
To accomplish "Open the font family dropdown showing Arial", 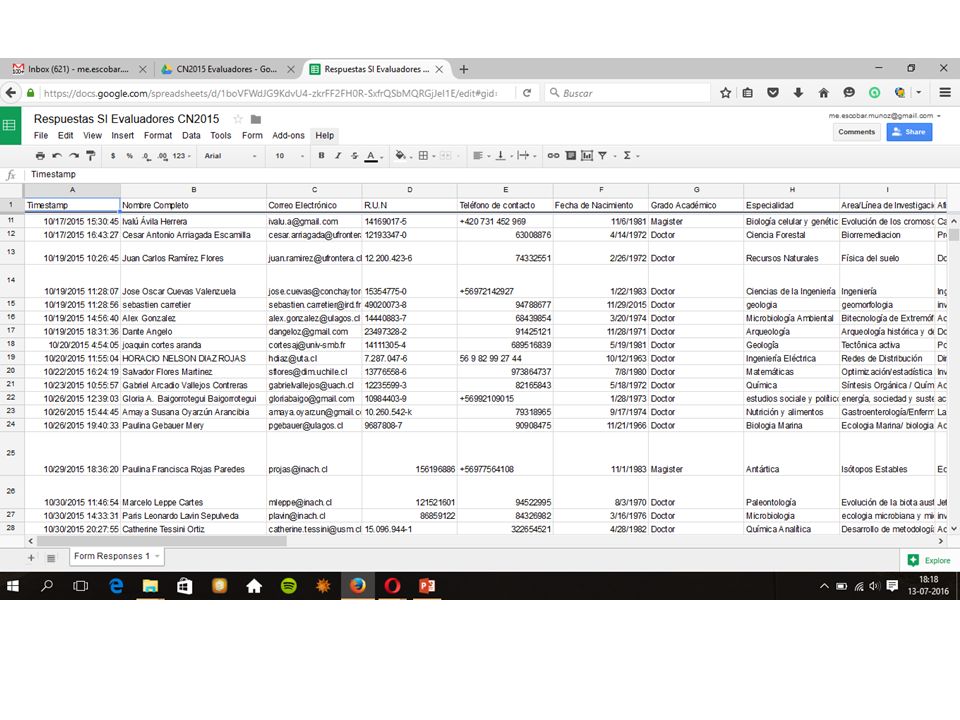I will [231, 156].
